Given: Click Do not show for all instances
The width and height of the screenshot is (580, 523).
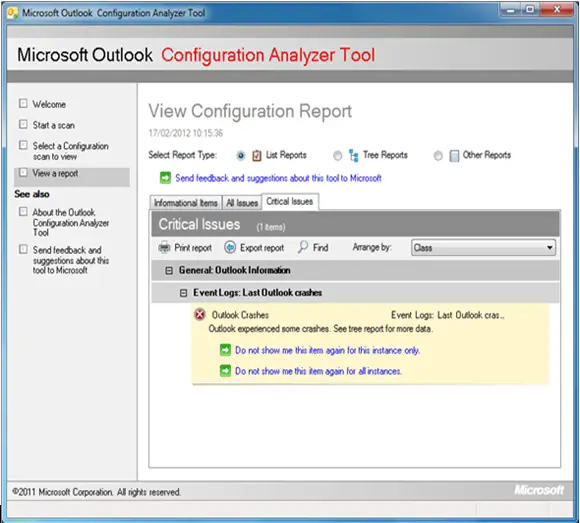Looking at the screenshot, I should (x=318, y=371).
